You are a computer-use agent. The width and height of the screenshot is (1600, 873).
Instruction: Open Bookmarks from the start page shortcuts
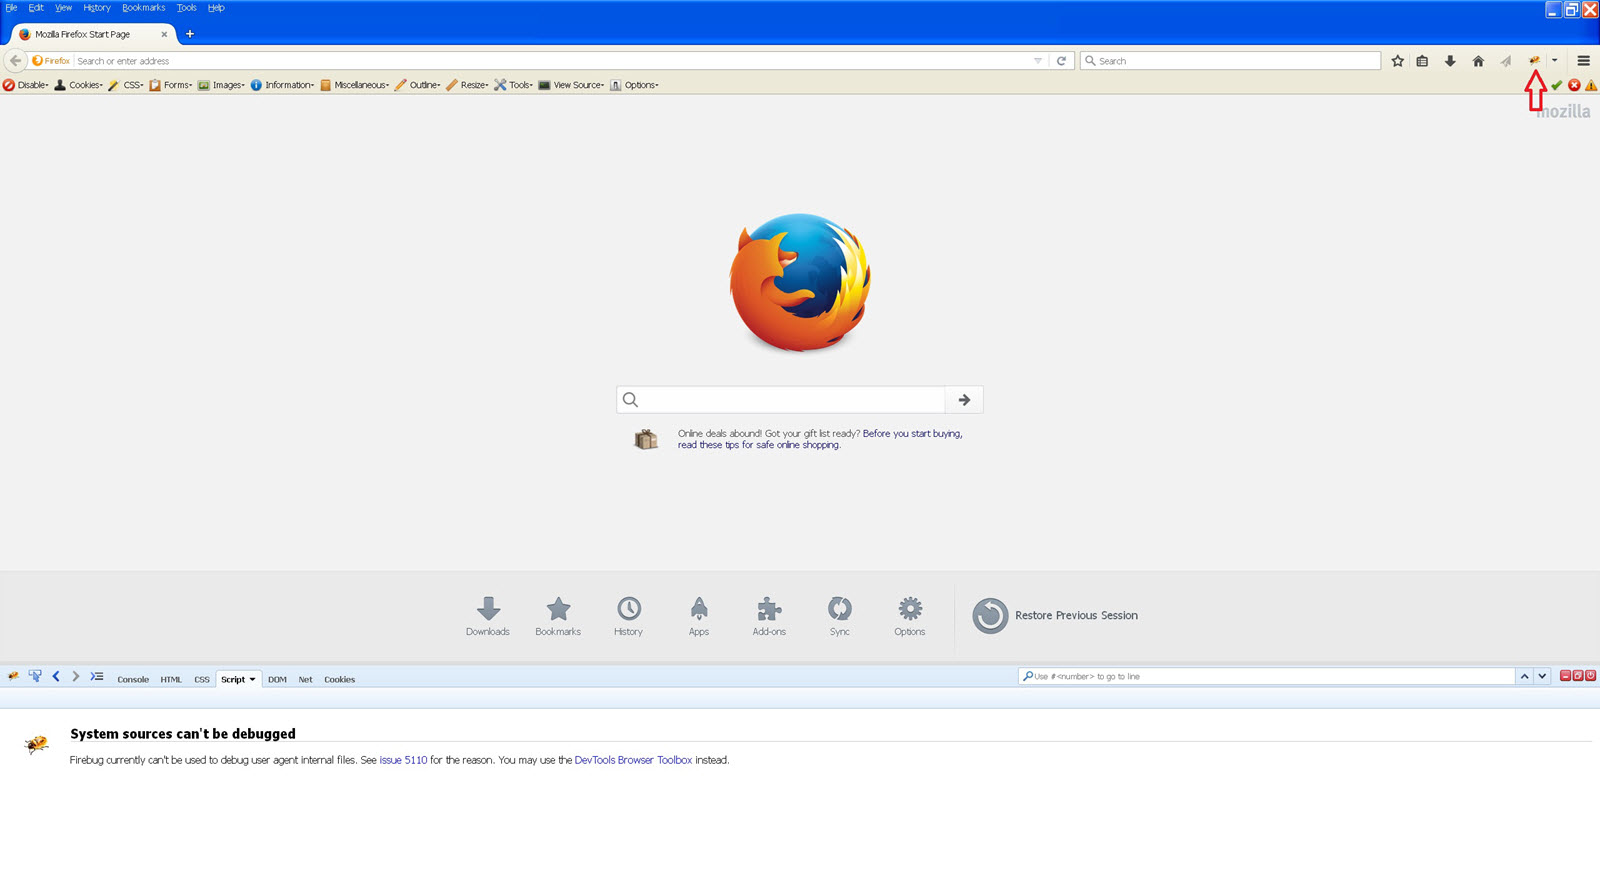click(558, 616)
